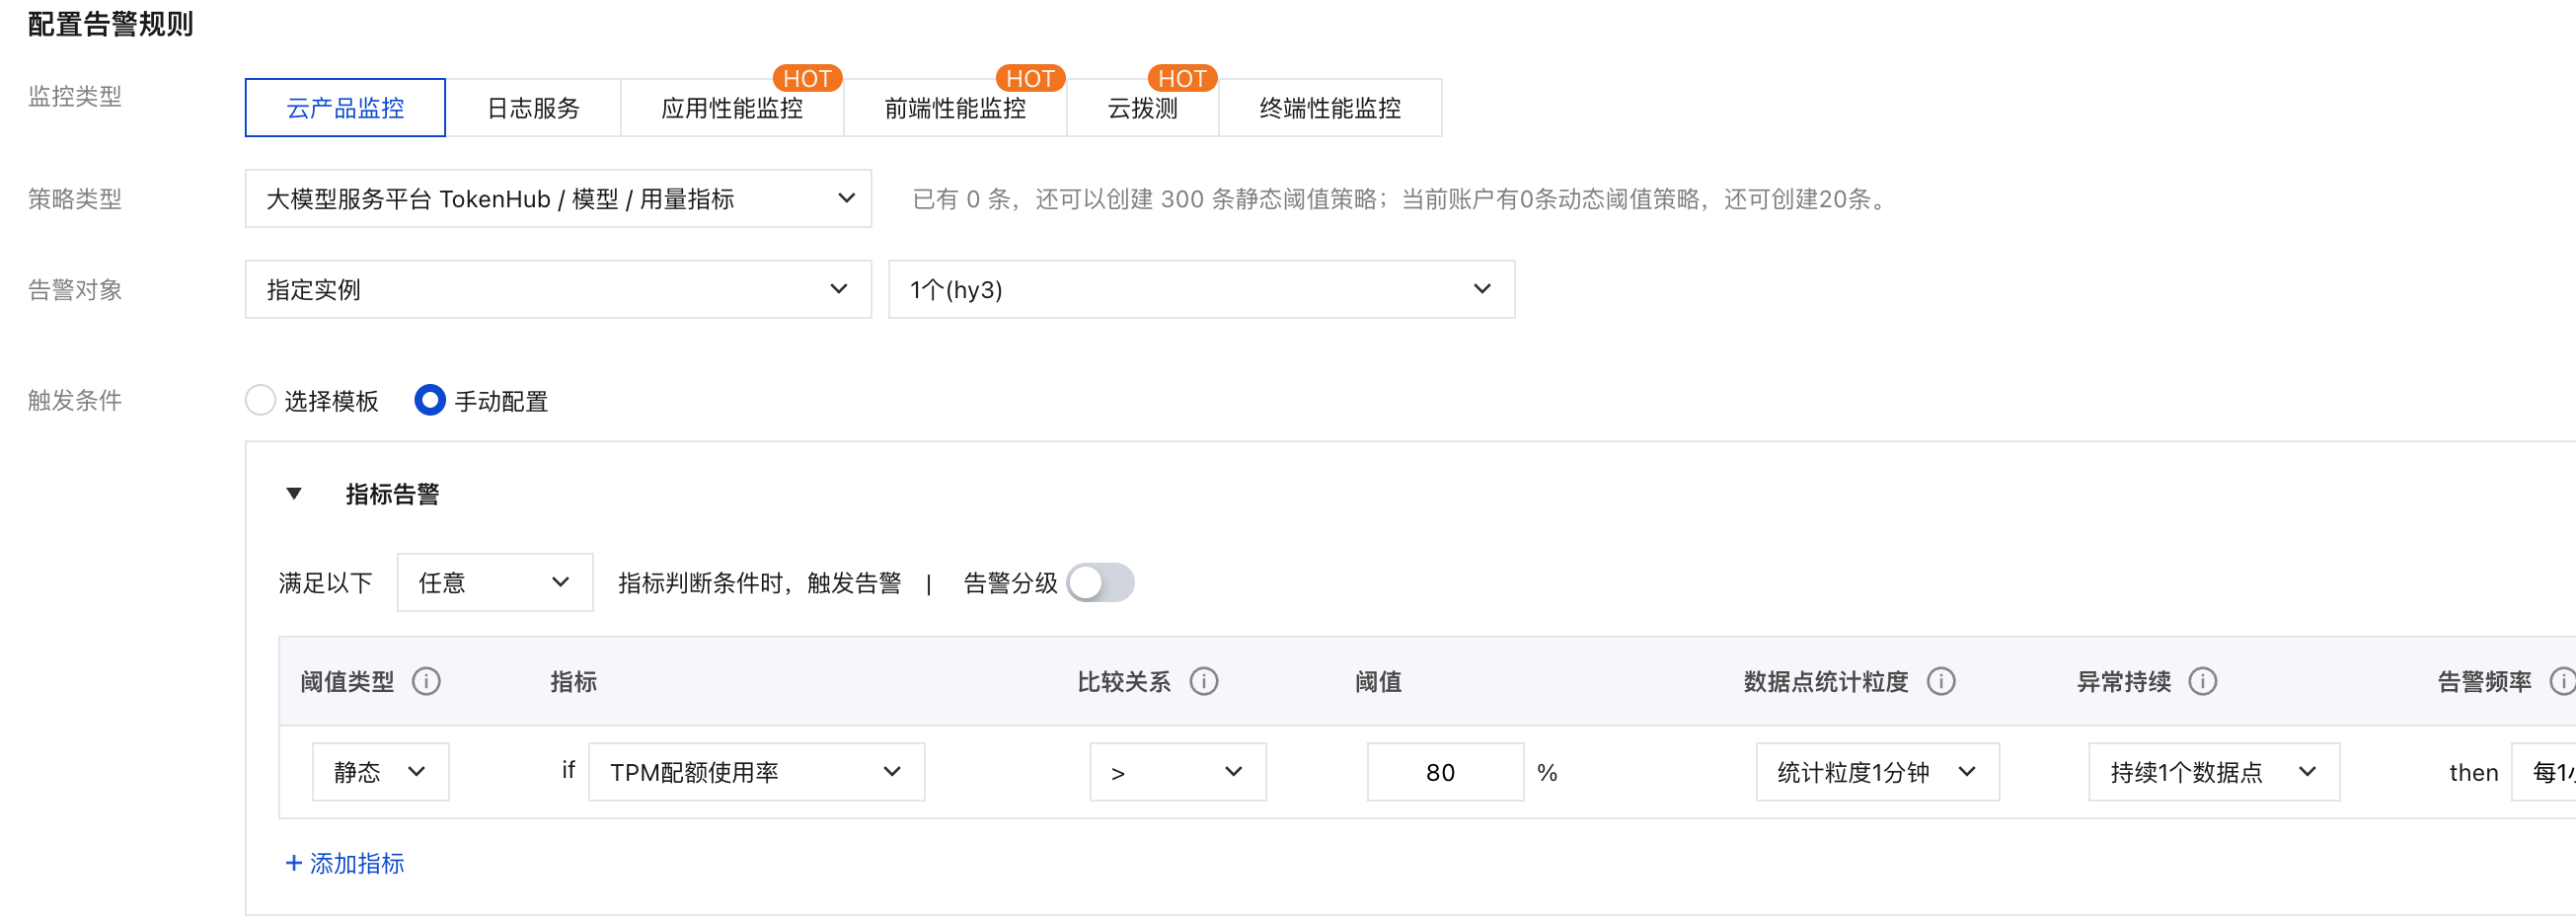Click info icon beside 数据点统计粒度
This screenshot has height=922, width=2576.
click(x=1941, y=681)
